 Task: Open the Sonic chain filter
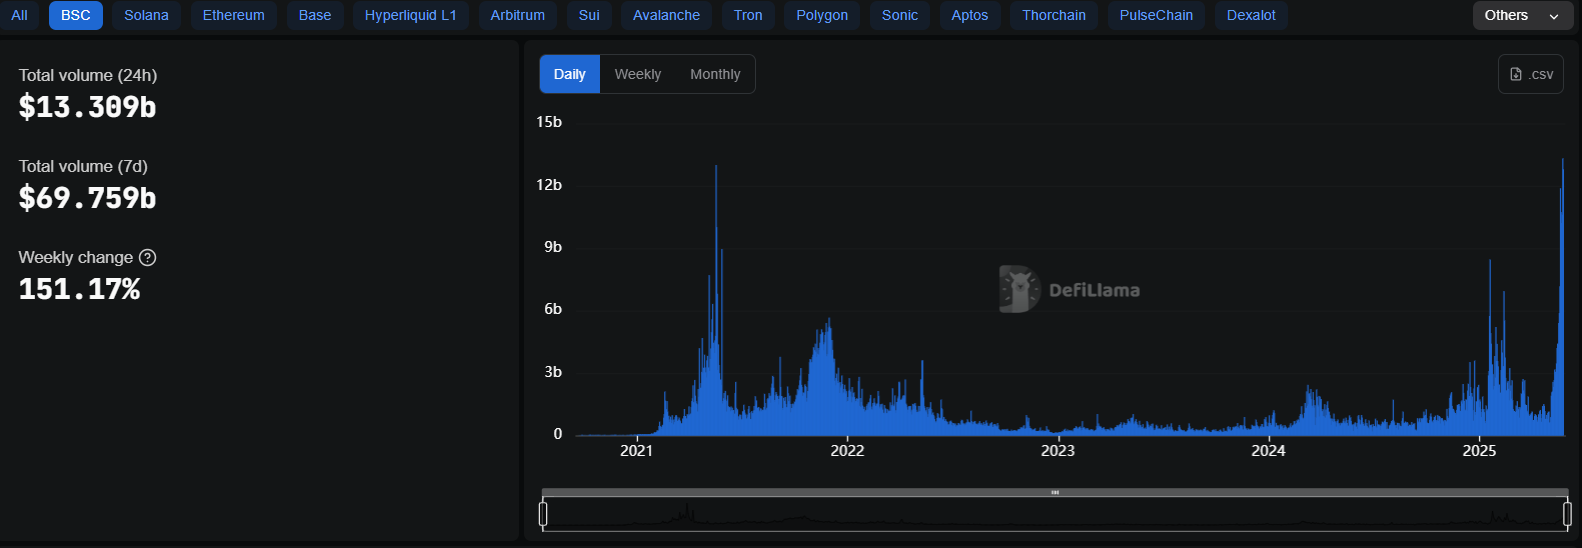[x=900, y=15]
